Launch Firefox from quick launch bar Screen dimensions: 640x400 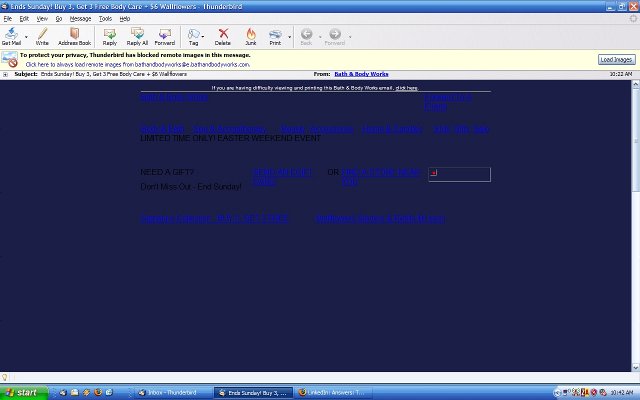click(98, 392)
